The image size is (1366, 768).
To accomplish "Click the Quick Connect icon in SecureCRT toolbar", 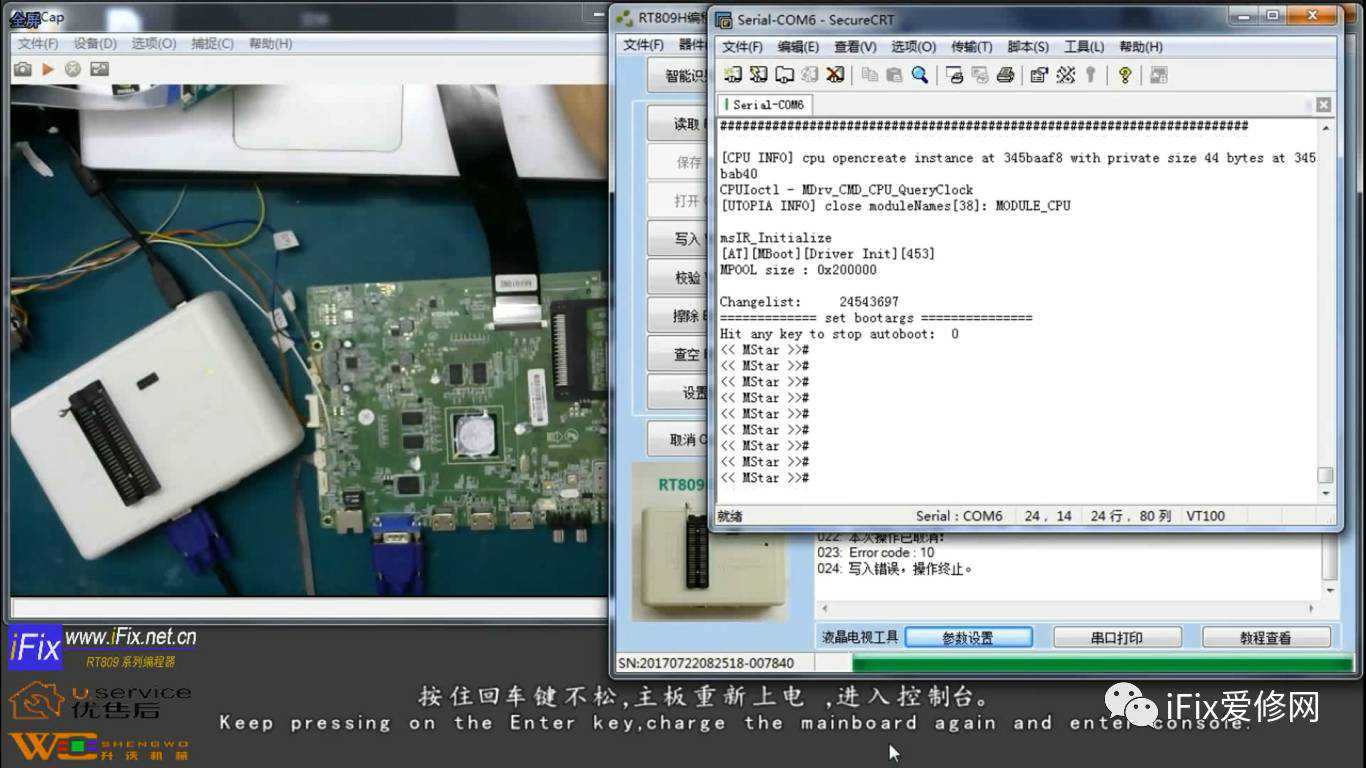I will 758,75.
